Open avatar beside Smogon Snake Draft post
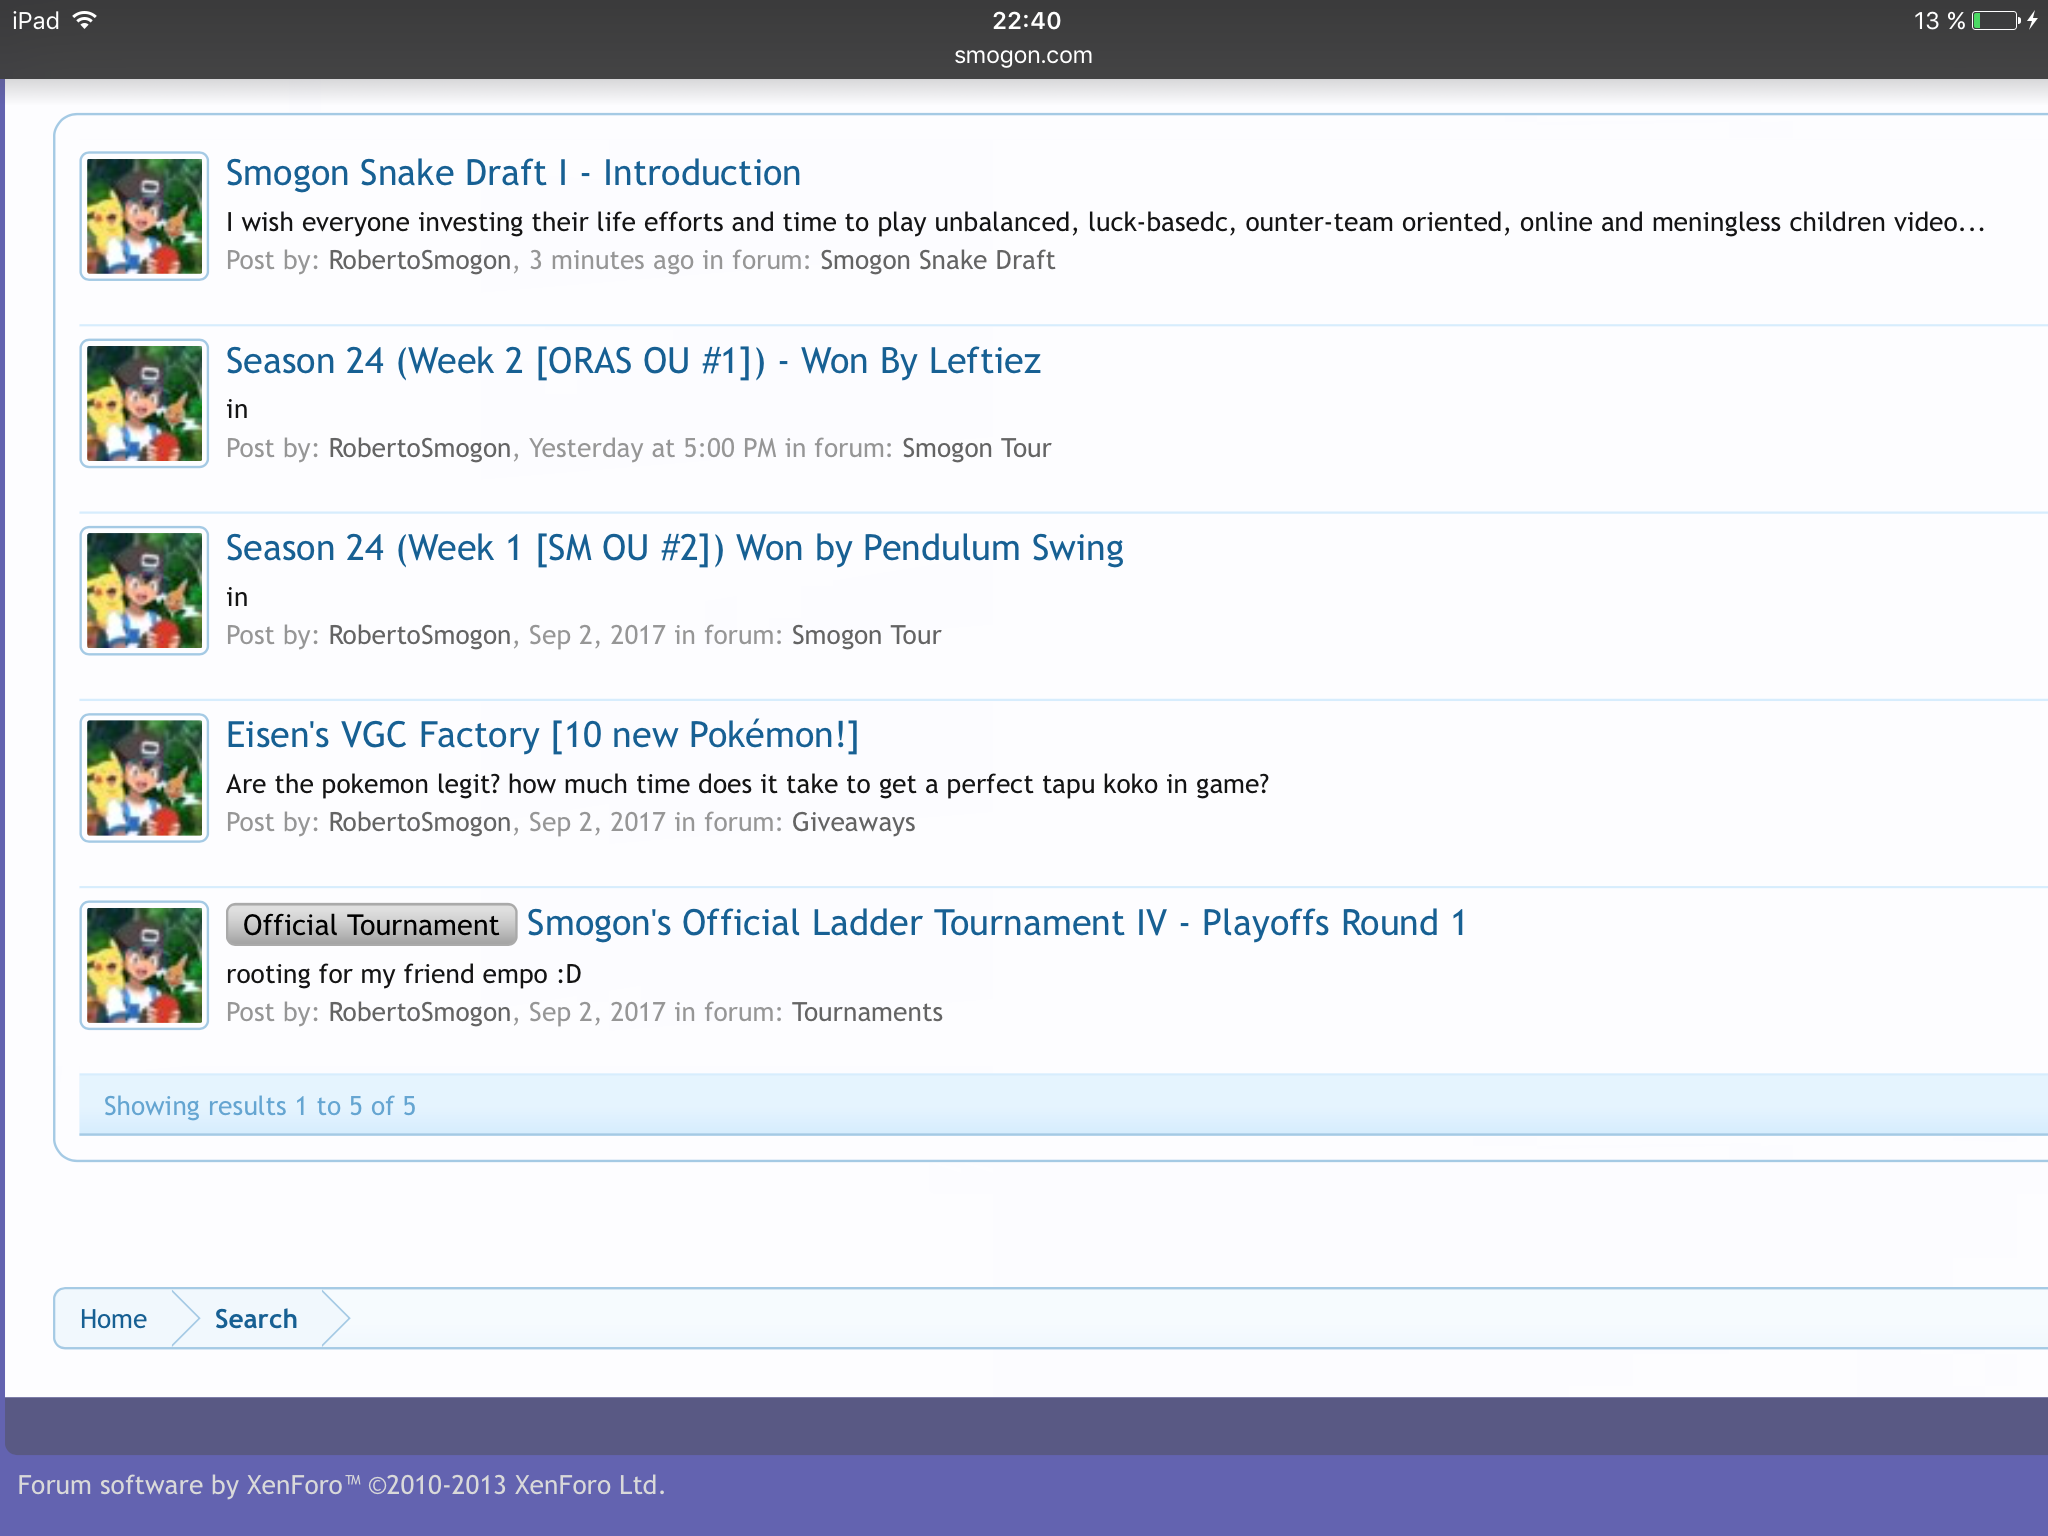Image resolution: width=2048 pixels, height=1536 pixels. point(144,216)
